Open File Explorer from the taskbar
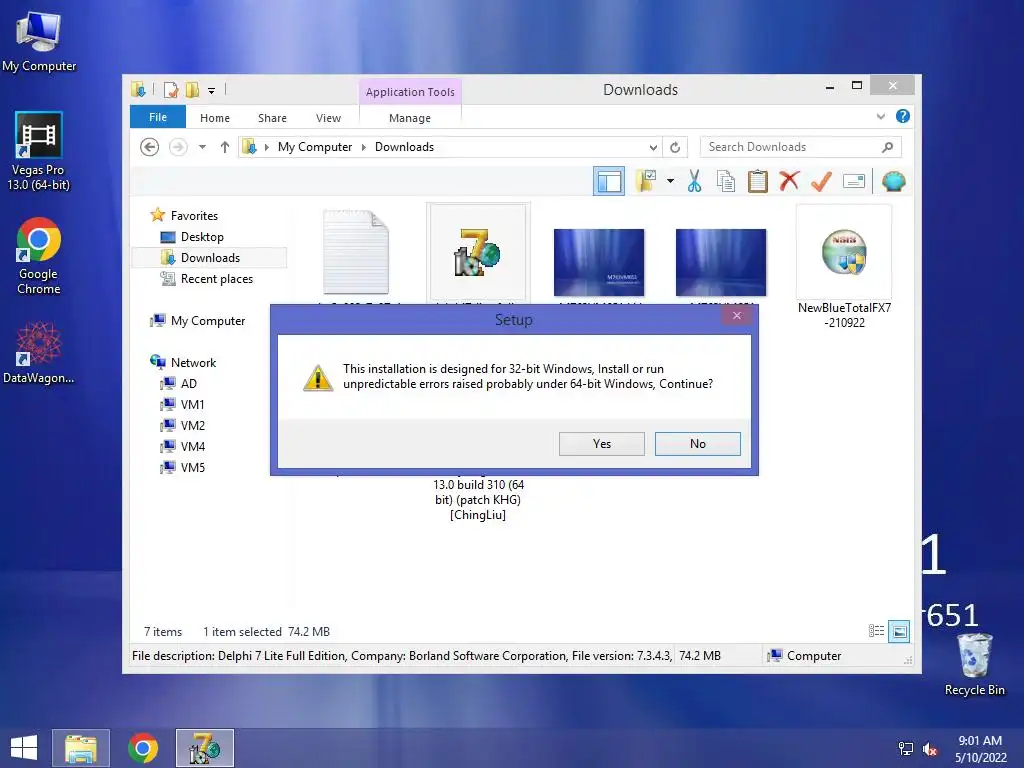 (81, 748)
